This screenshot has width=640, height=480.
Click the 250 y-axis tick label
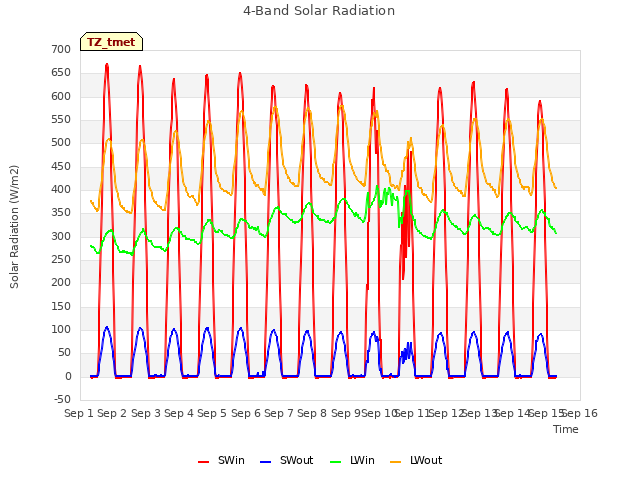[61, 260]
